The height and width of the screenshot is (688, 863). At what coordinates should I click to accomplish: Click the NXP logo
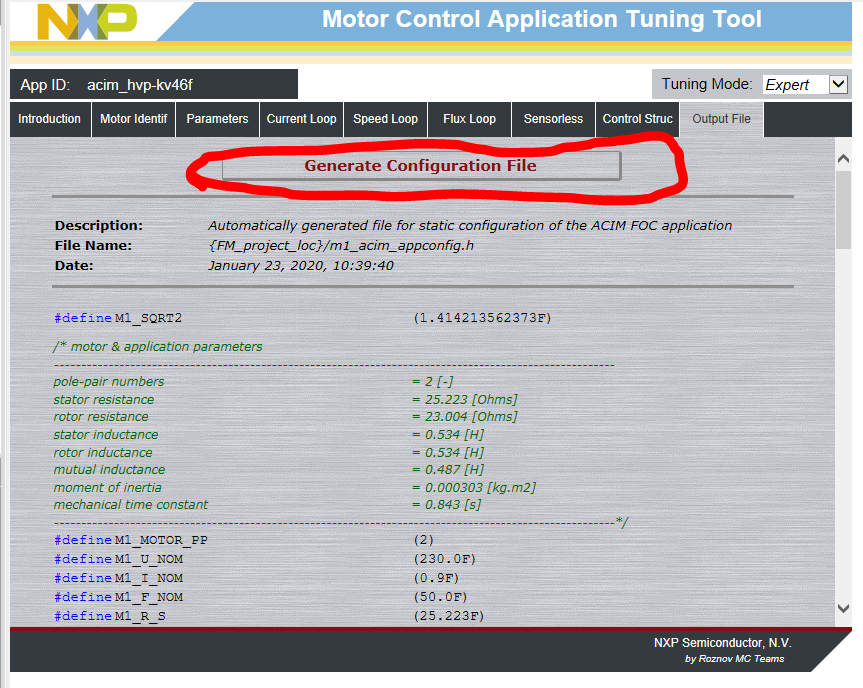click(x=87, y=21)
